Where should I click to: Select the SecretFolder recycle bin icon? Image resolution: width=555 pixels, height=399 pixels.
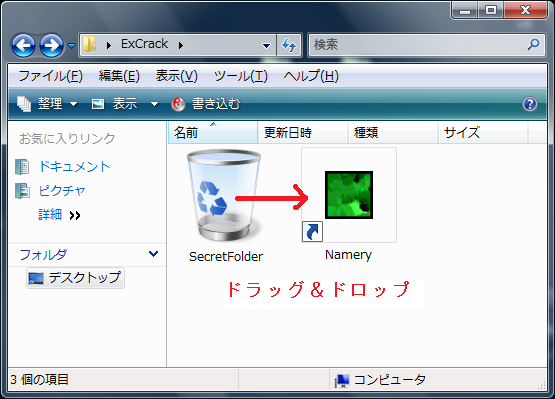tap(224, 195)
